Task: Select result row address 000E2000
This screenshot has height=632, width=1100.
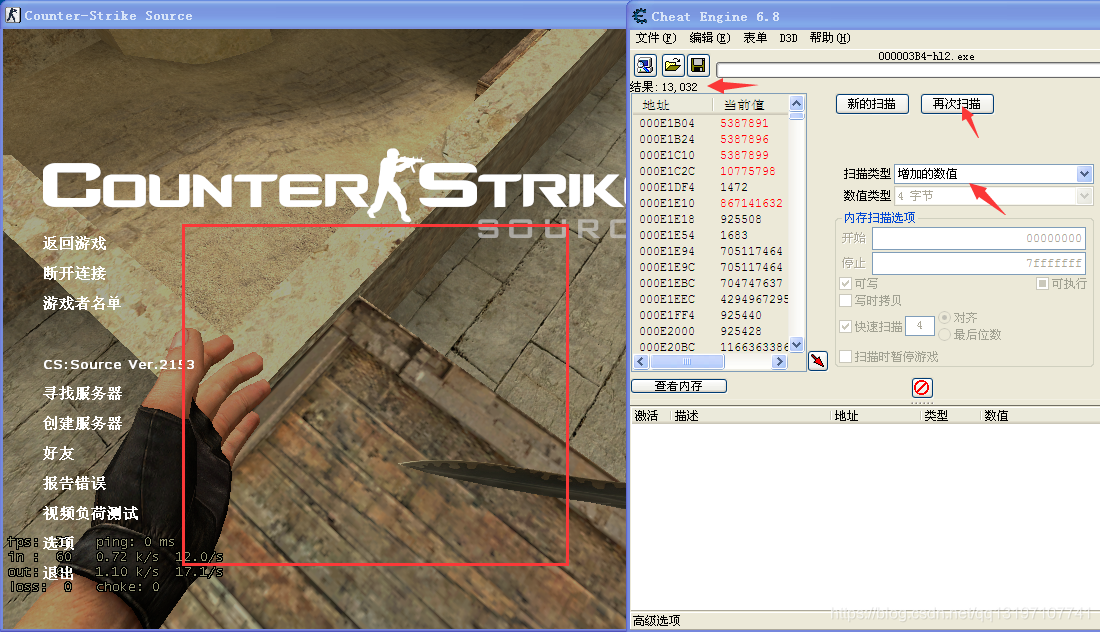Action: coord(711,331)
